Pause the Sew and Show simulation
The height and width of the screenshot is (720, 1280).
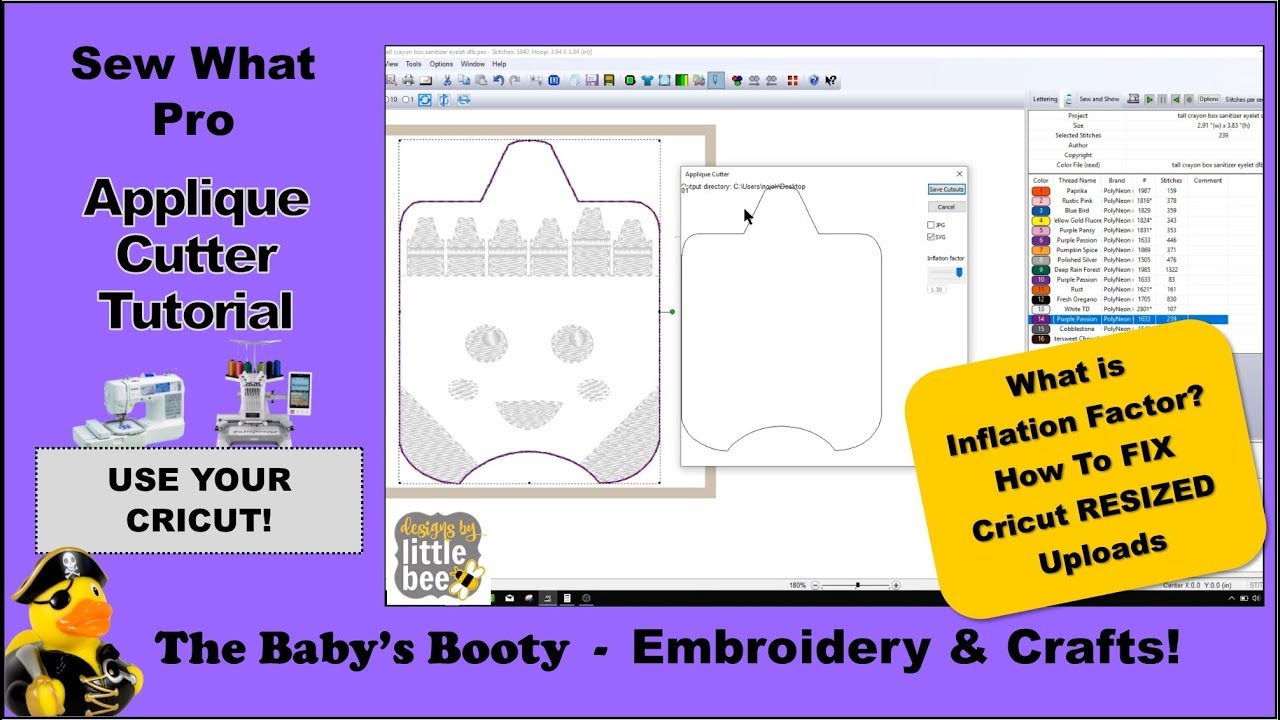[x=1162, y=99]
